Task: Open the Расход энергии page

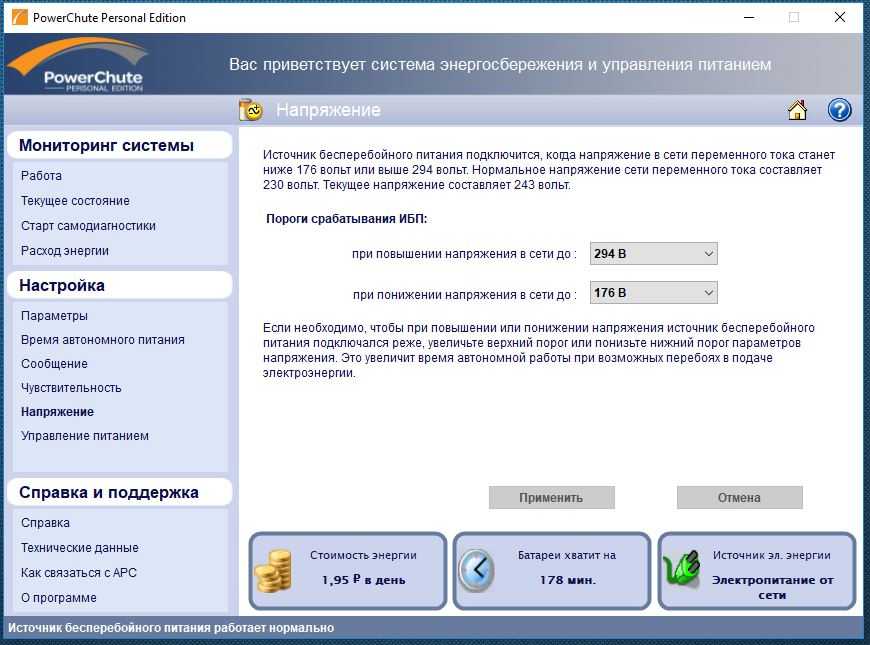Action: [x=65, y=251]
